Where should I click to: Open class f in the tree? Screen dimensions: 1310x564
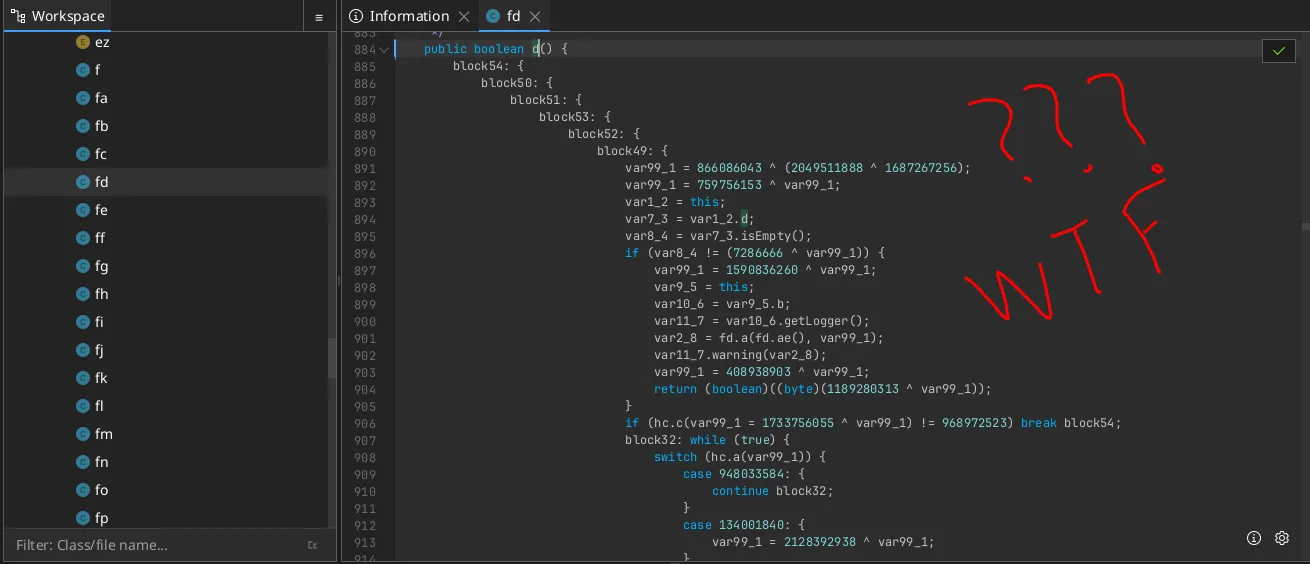[97, 70]
